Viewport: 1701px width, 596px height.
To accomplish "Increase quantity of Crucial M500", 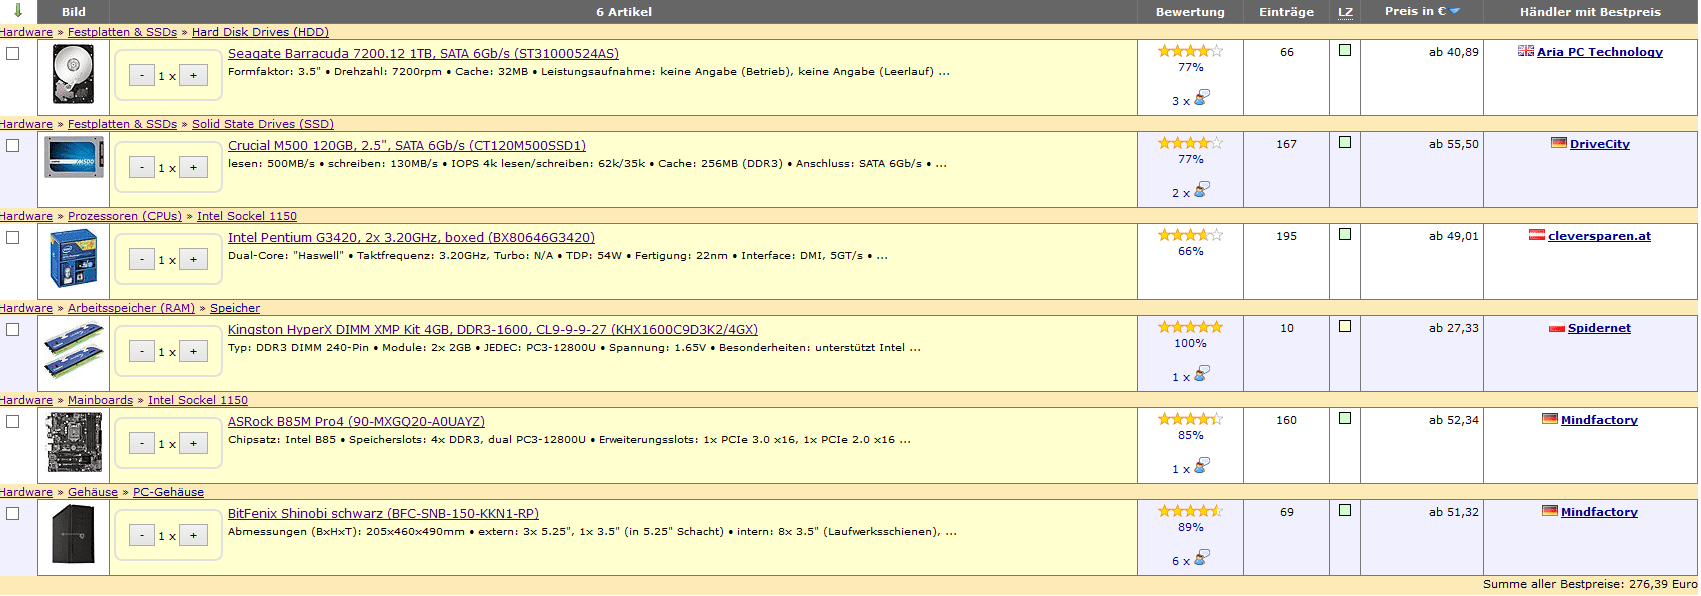I will [193, 167].
